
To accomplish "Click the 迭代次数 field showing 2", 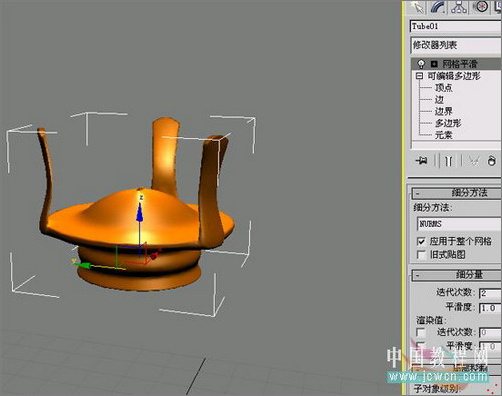I will 490,293.
